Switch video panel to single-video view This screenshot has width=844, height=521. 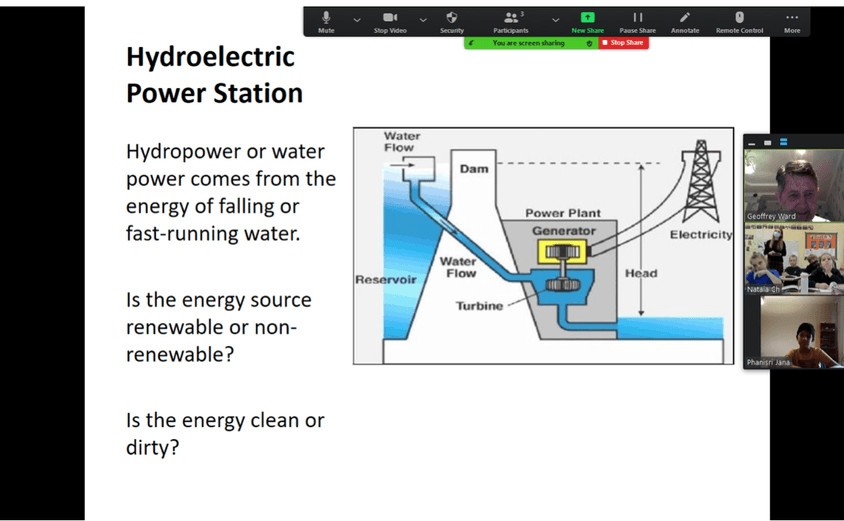pos(768,142)
